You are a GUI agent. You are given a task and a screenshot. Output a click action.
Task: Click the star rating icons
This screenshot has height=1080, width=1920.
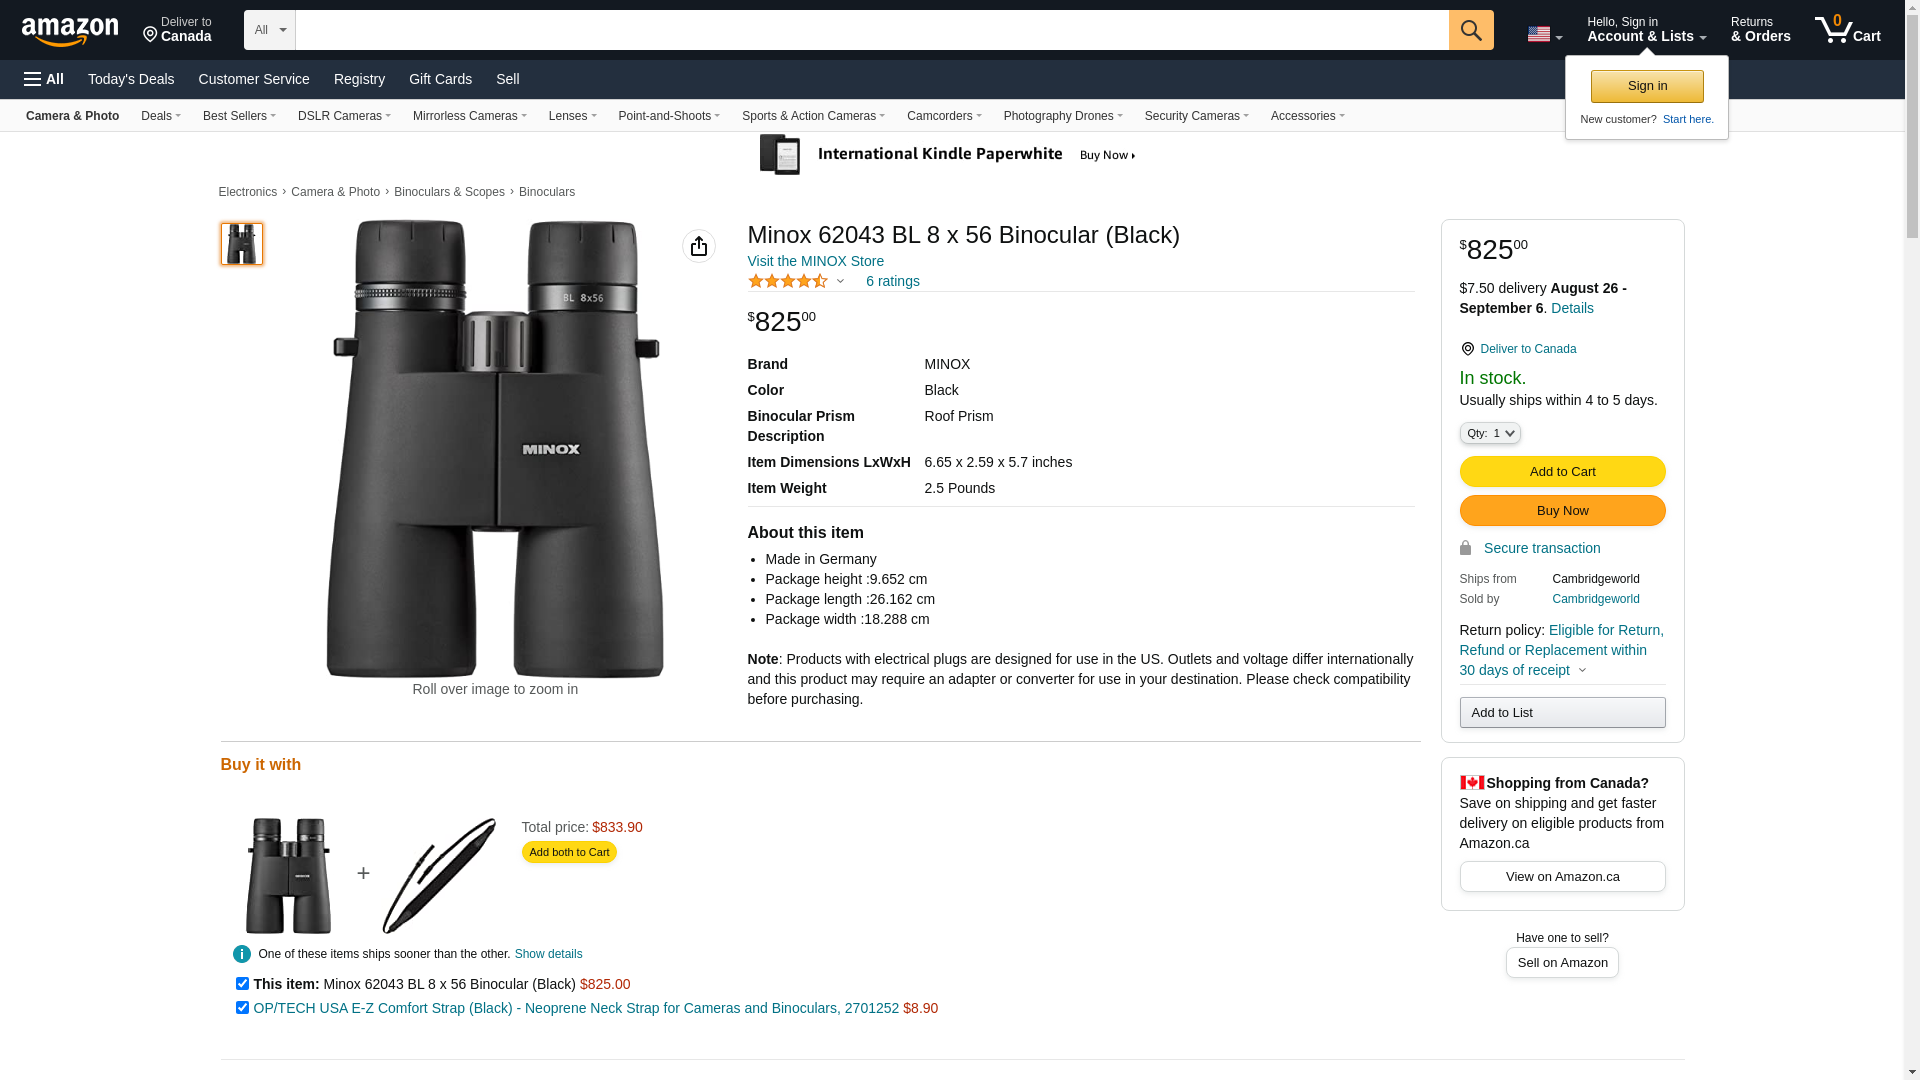[x=788, y=281]
